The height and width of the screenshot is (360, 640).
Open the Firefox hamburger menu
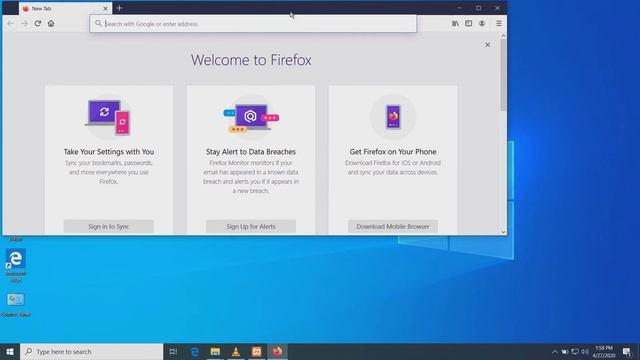tap(499, 24)
